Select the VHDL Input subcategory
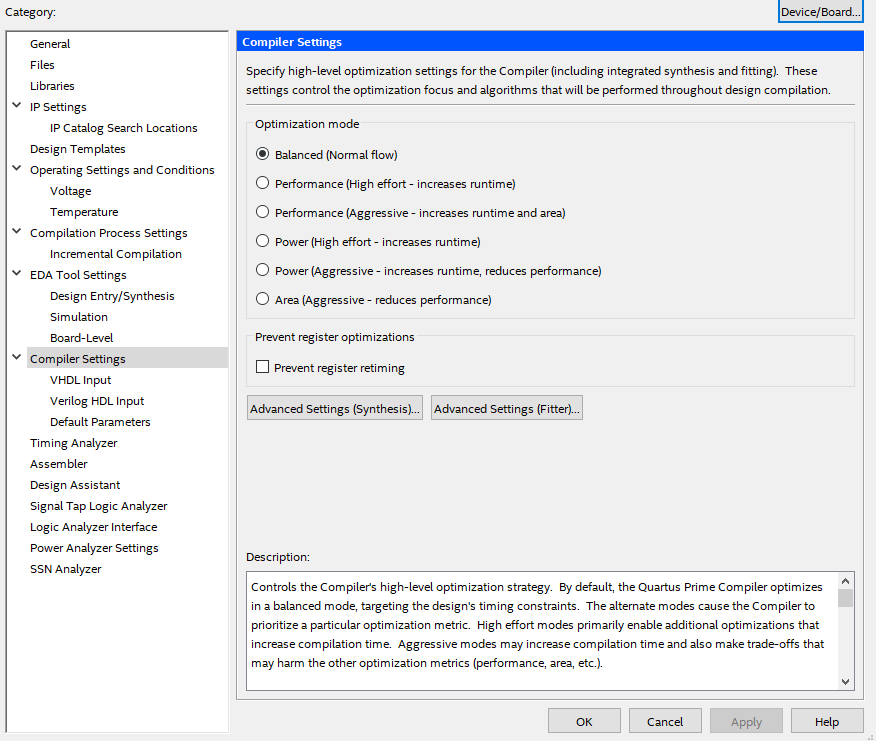This screenshot has height=741, width=876. click(x=80, y=380)
